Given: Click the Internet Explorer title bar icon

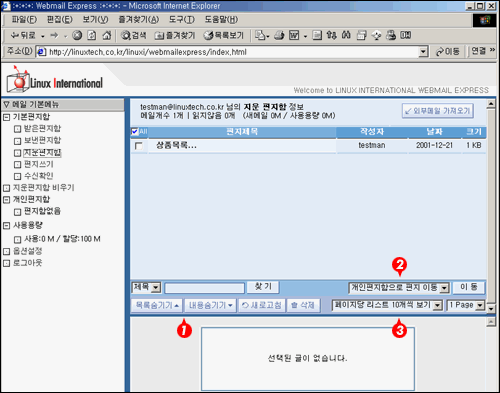Looking at the screenshot, I should pos(6,6).
